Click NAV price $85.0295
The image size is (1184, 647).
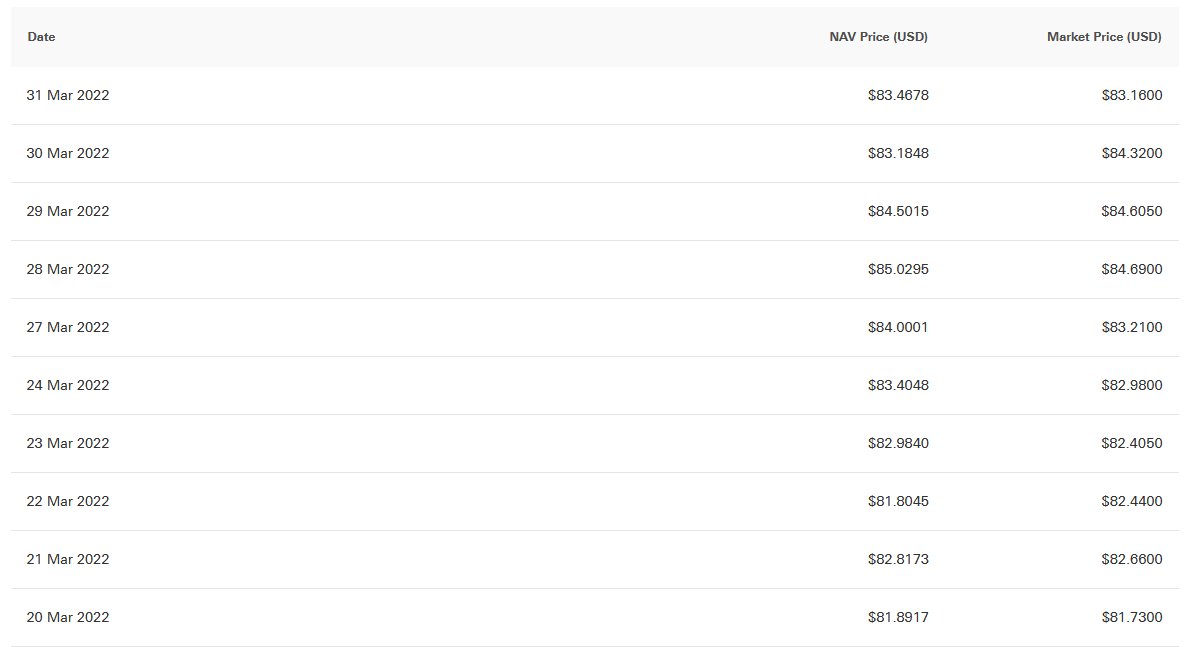point(898,270)
